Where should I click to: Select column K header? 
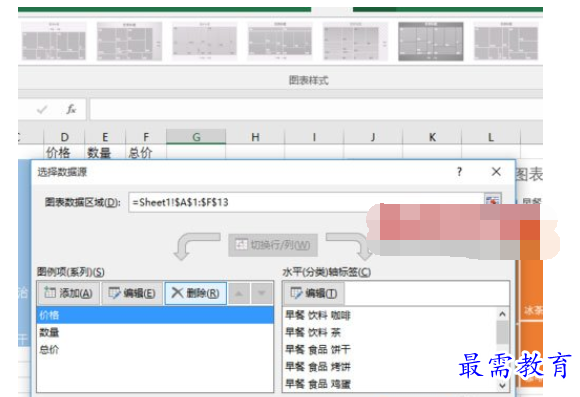(432, 137)
